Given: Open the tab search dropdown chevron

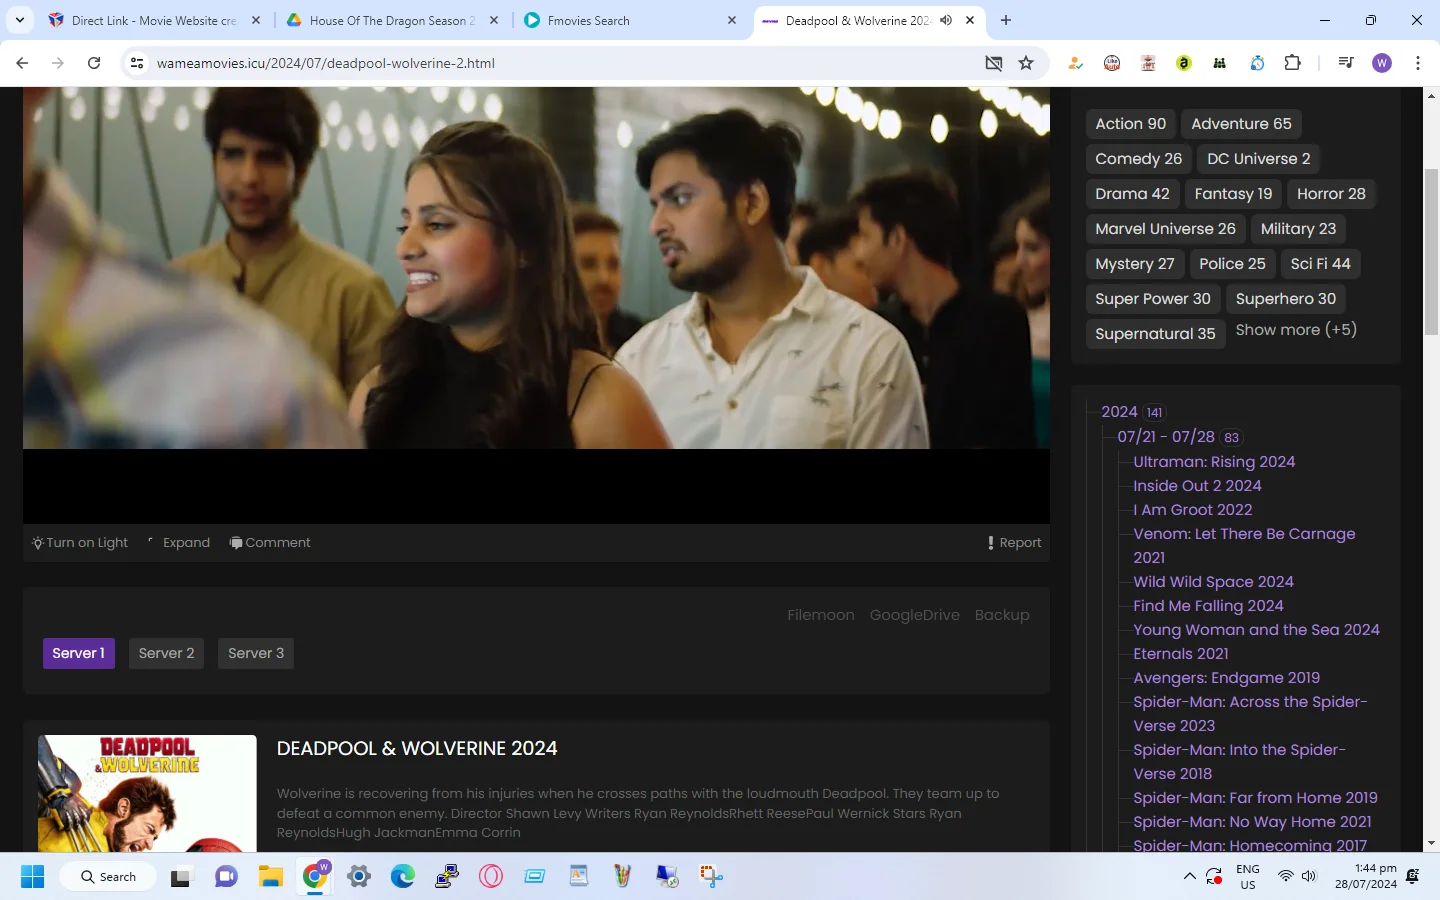Looking at the screenshot, I should click(20, 20).
